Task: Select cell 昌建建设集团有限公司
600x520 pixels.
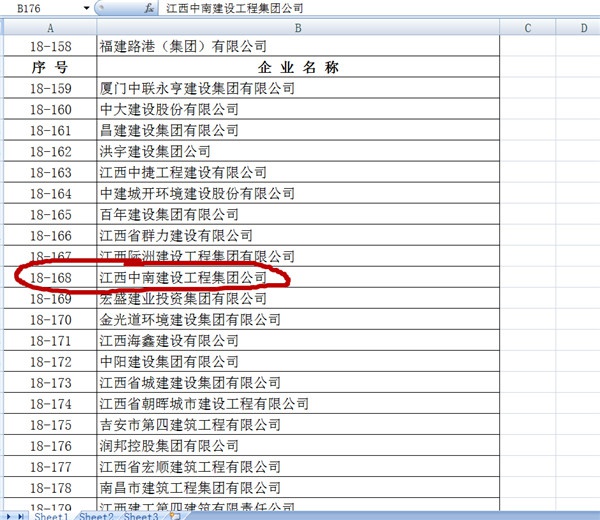Action: pyautogui.click(x=298, y=130)
